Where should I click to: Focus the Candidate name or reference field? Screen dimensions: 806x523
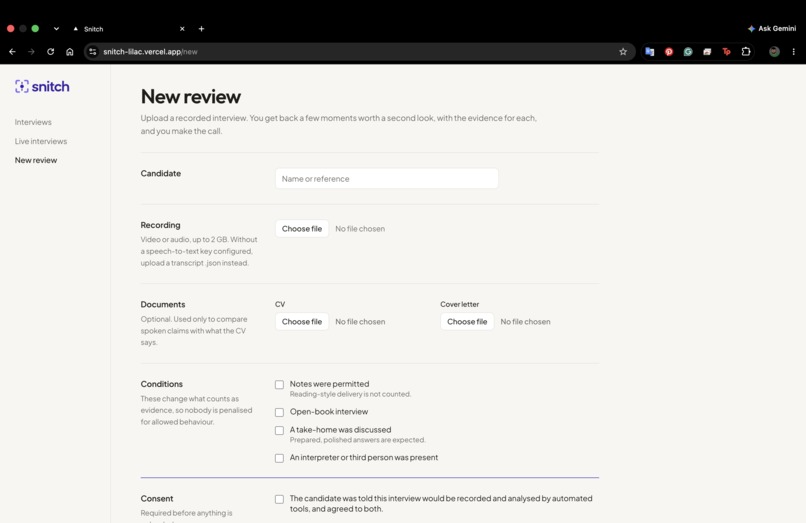[x=387, y=178]
